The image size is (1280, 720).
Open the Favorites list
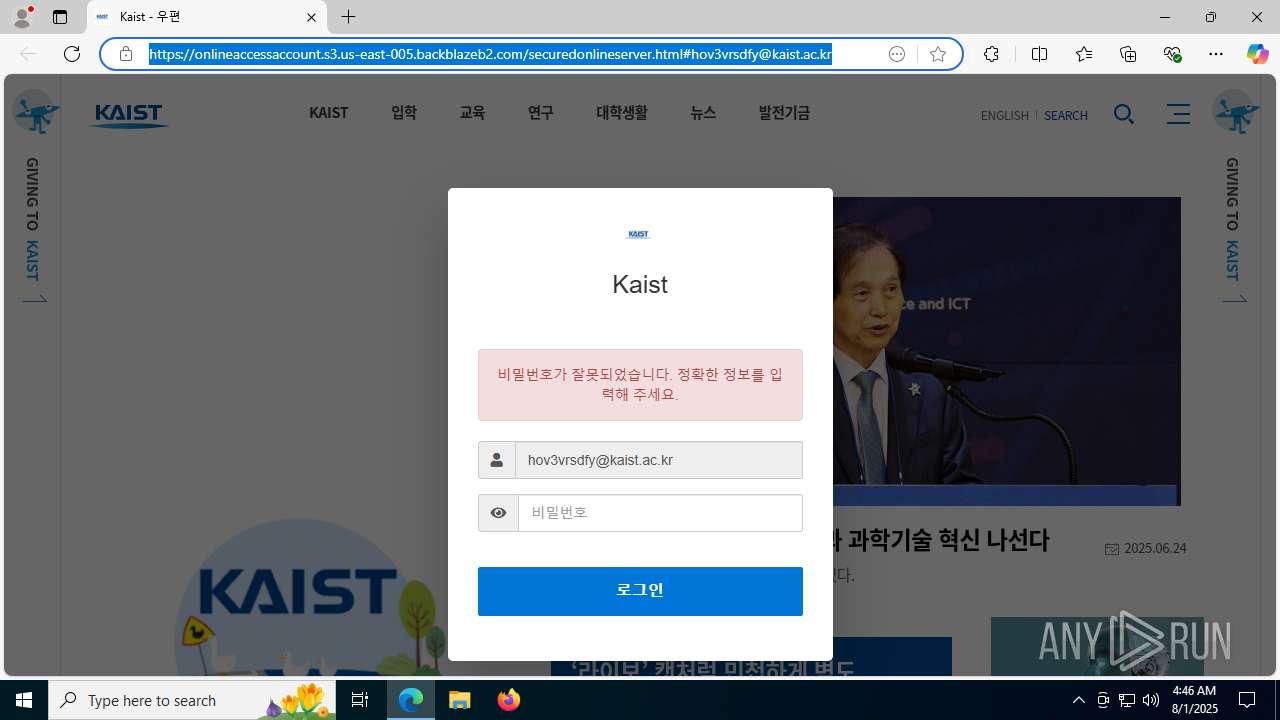click(x=1084, y=54)
